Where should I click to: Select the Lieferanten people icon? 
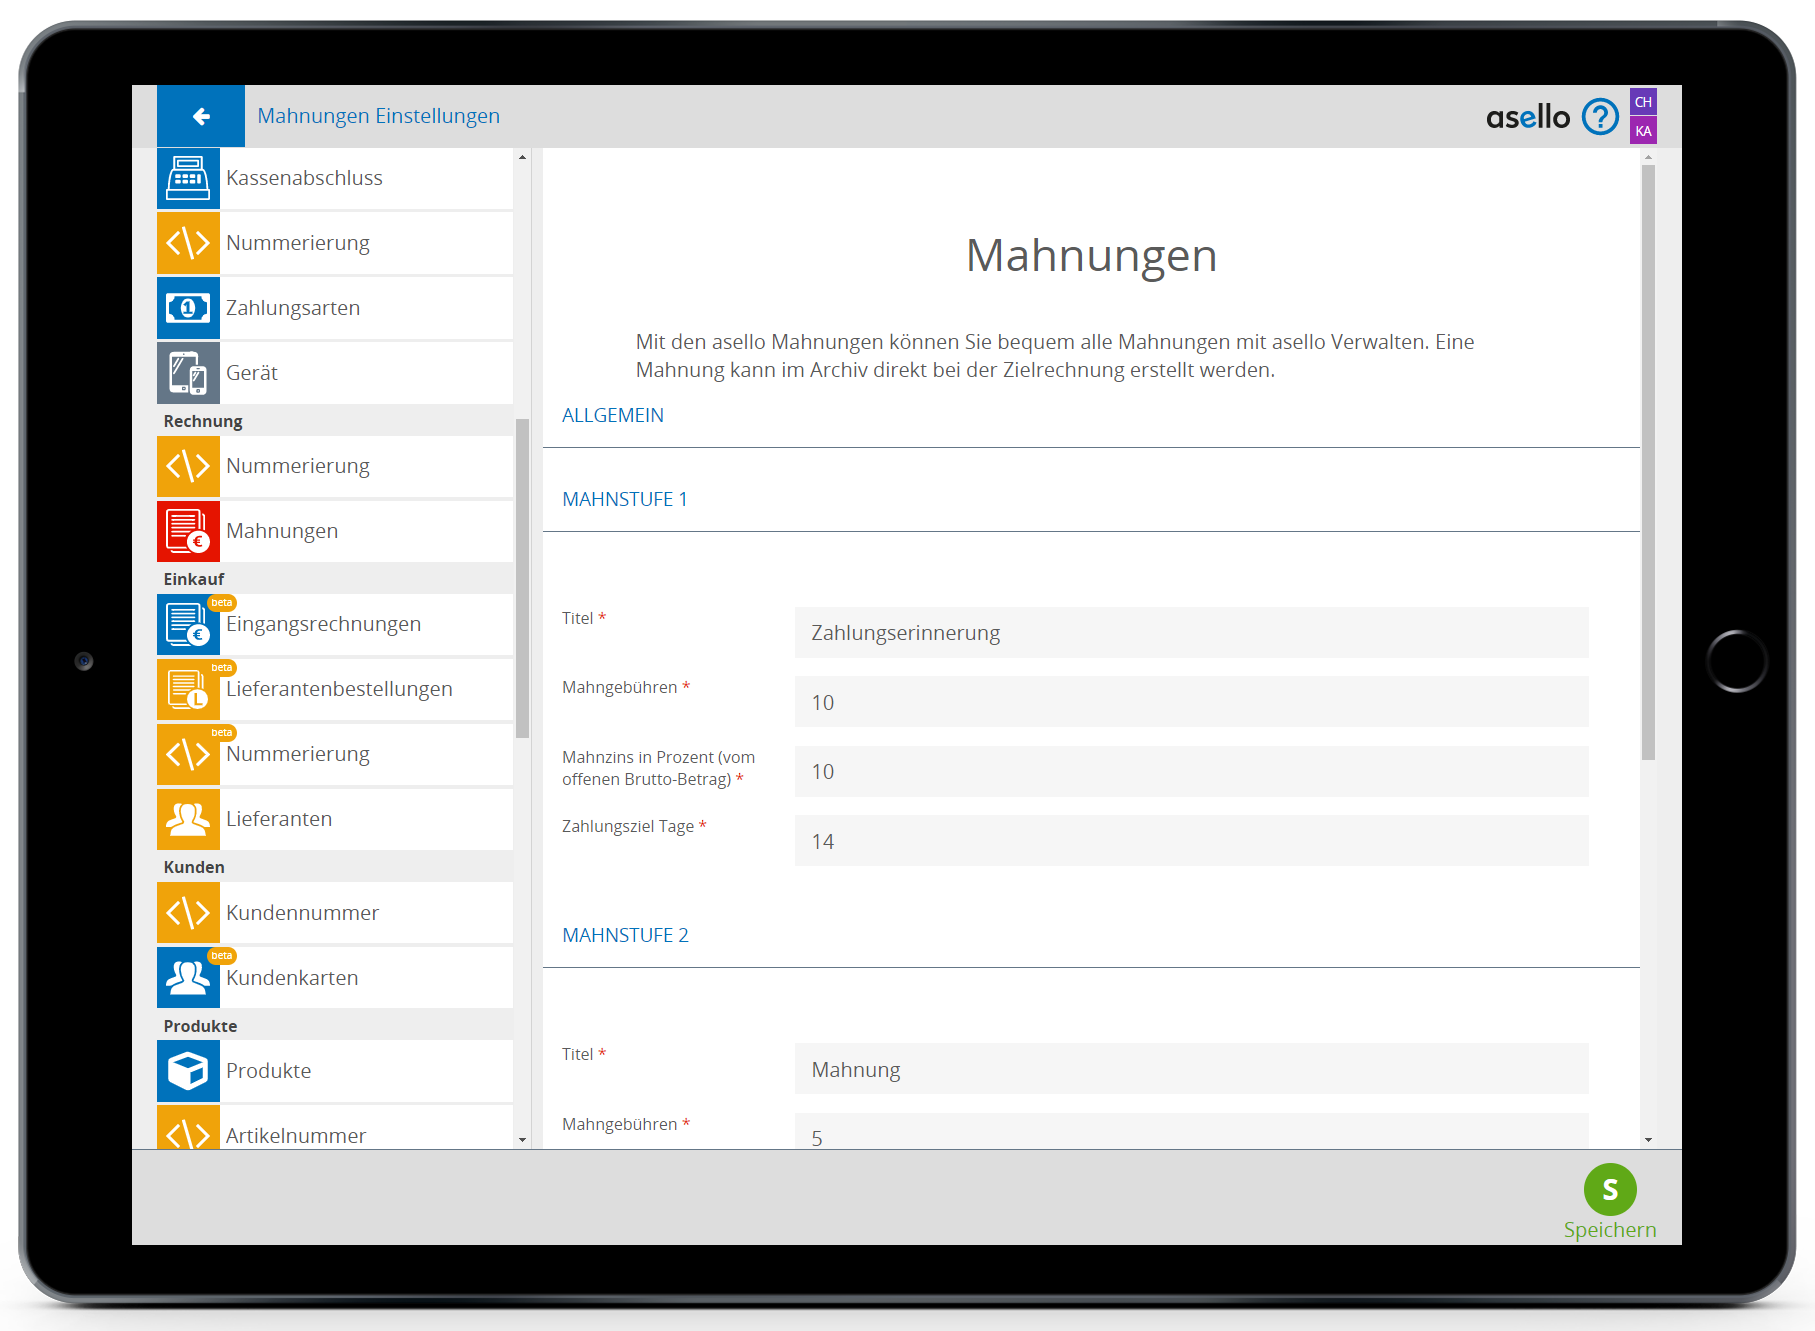(x=188, y=819)
